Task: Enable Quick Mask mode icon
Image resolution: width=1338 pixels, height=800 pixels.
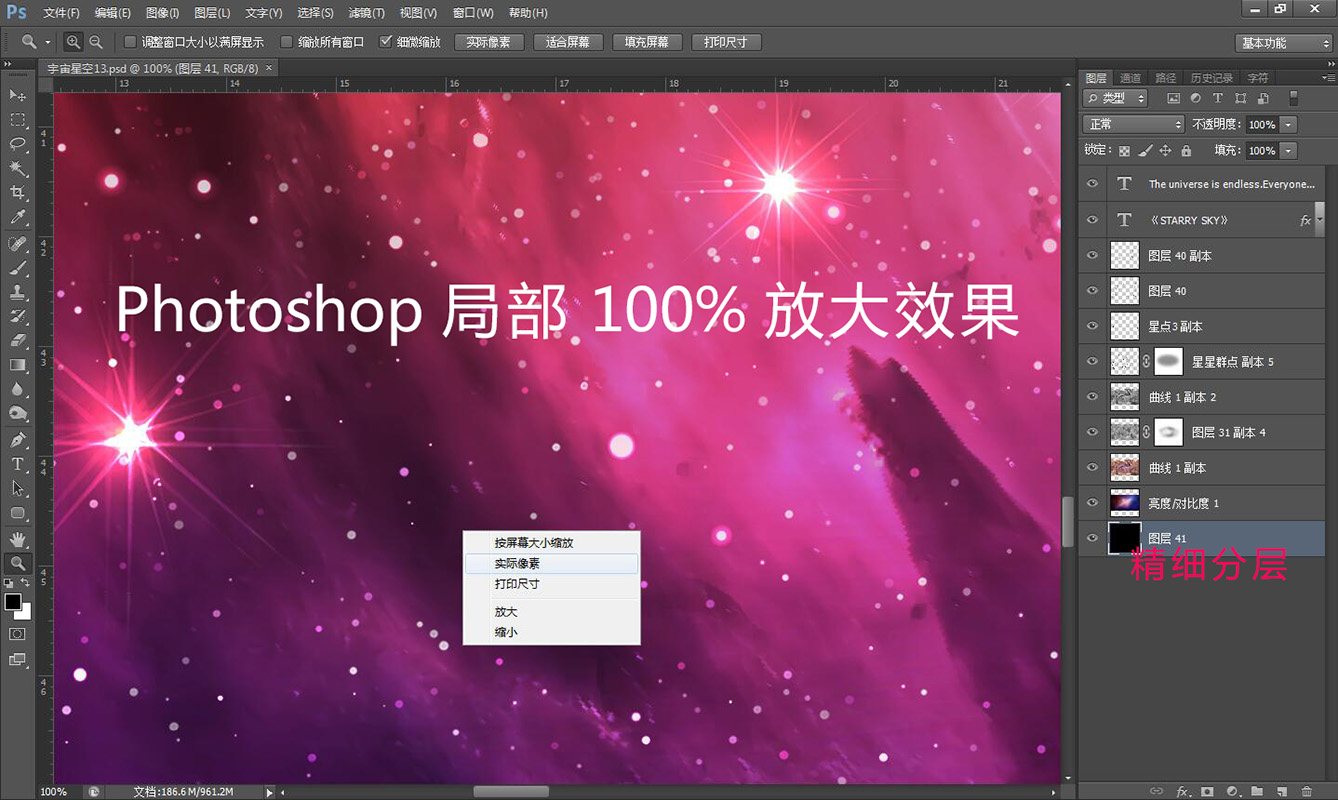Action: tap(17, 634)
